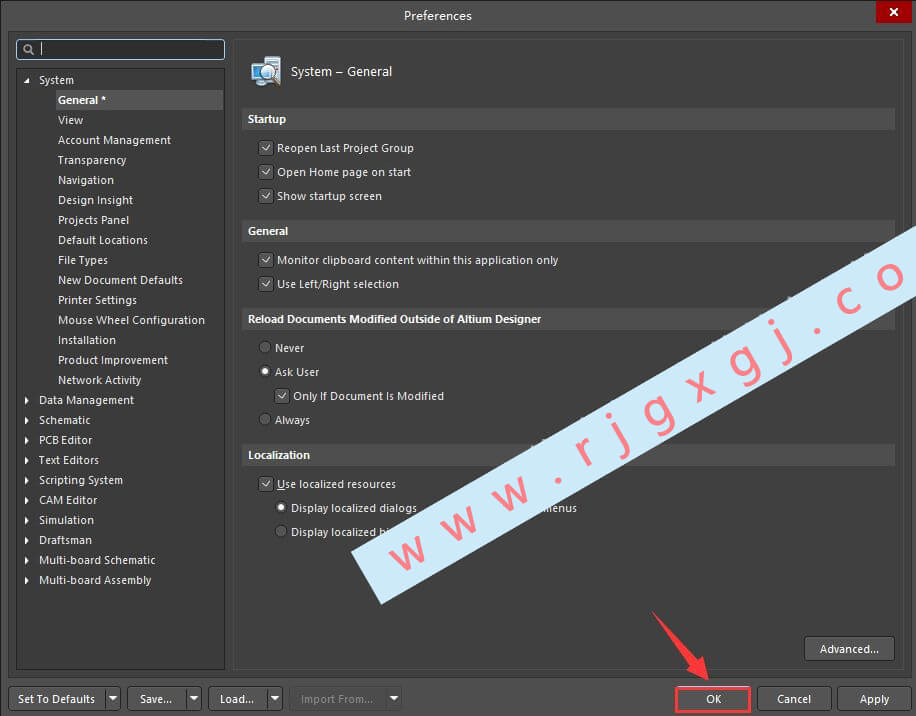Select the Always reload option
This screenshot has height=716, width=916.
coord(265,419)
